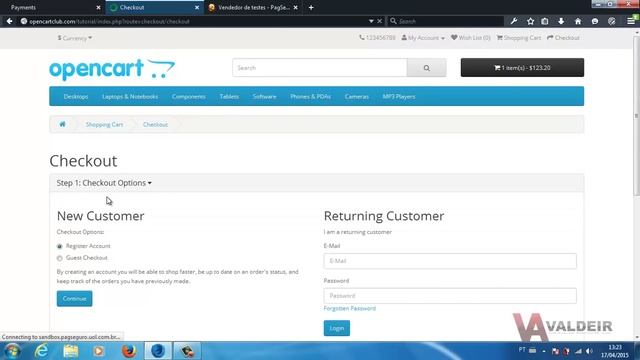The width and height of the screenshot is (640, 360).
Task: Click the chat bubble toolbar icon
Action: (595, 21)
